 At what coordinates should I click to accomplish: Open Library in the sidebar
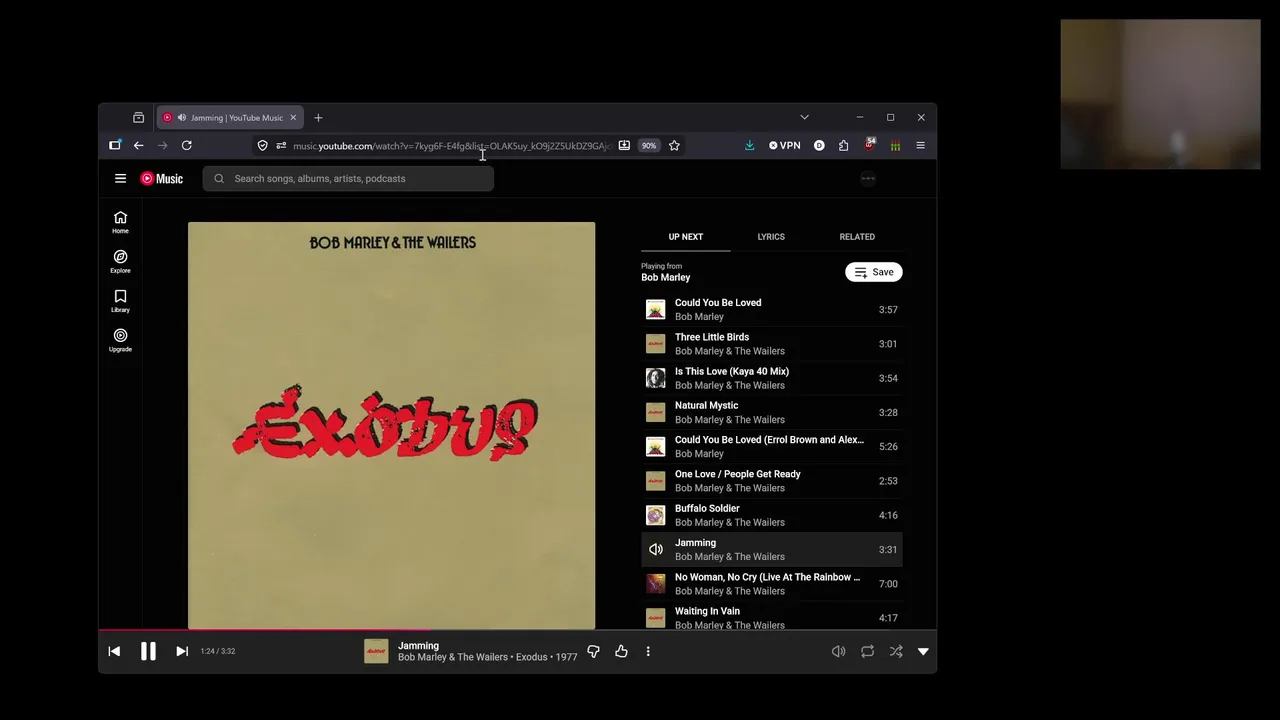(x=120, y=301)
